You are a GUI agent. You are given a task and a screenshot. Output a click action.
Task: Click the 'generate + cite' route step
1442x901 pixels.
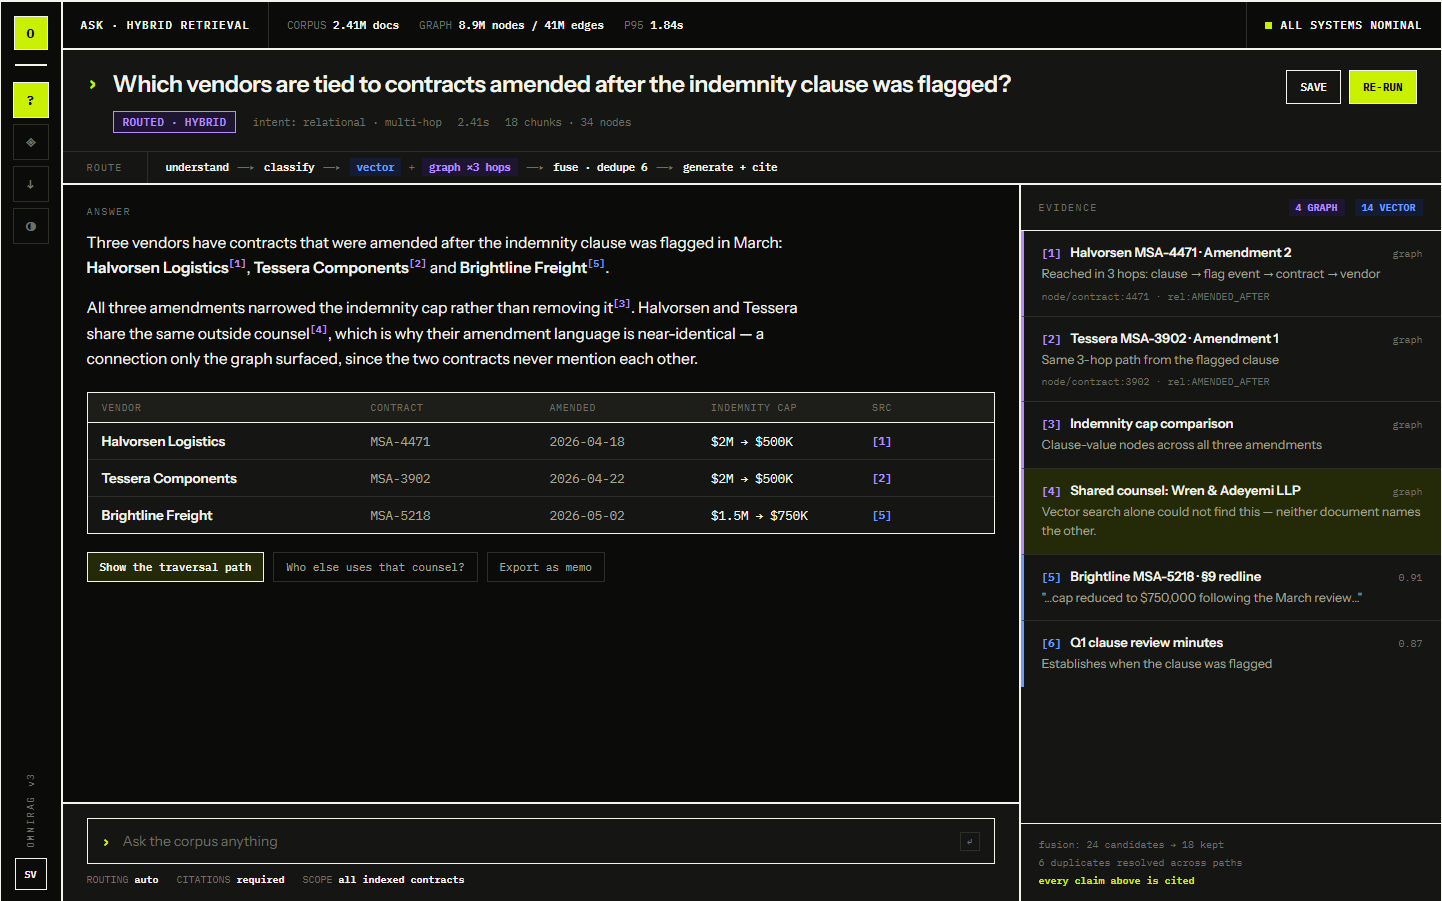tap(730, 167)
